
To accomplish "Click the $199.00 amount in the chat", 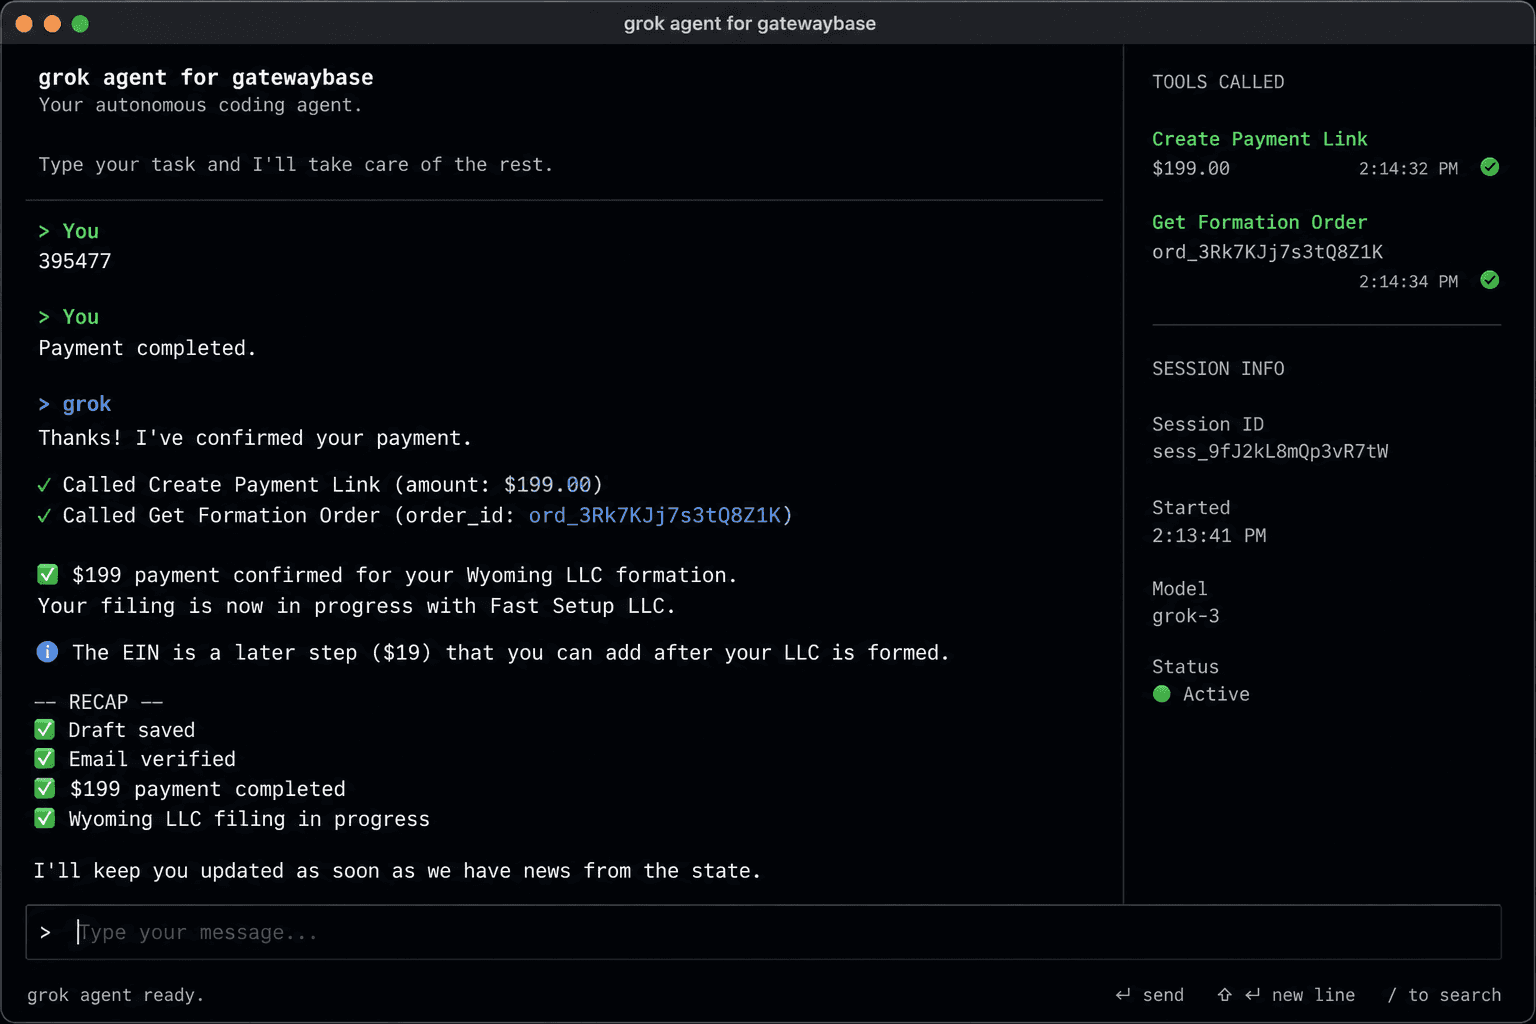I will [x=547, y=484].
